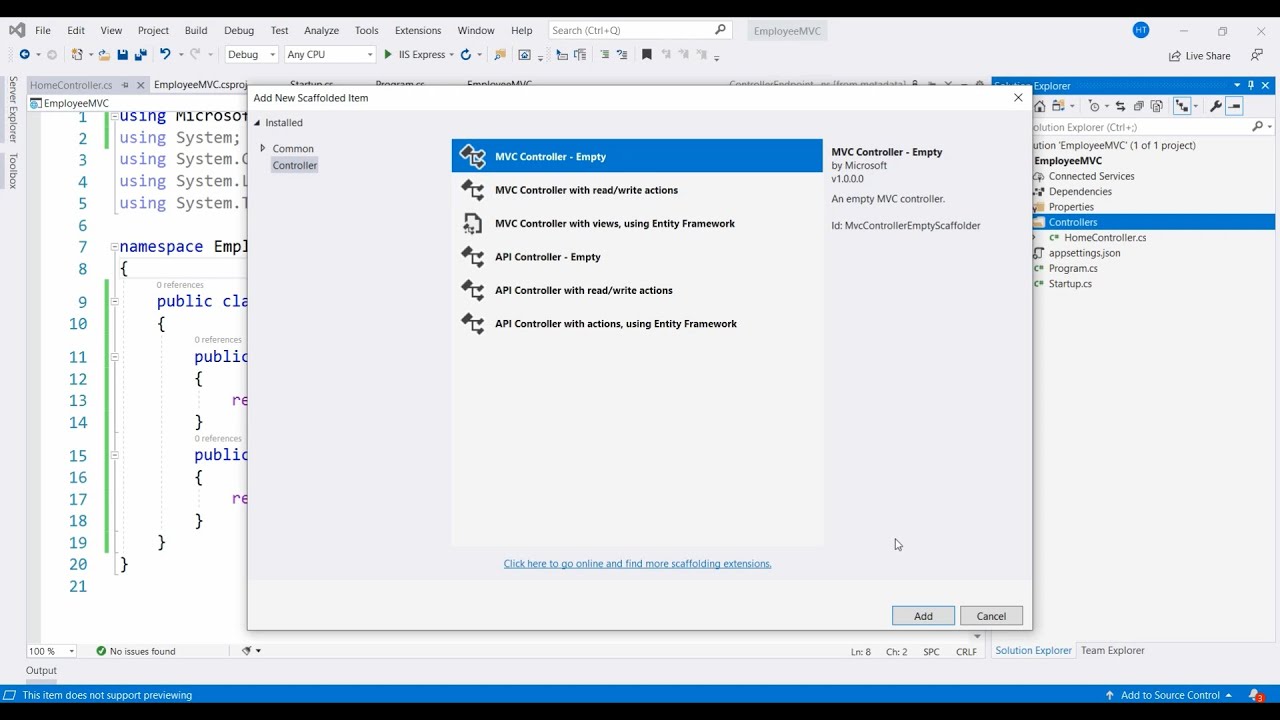Viewport: 1280px width, 720px height.
Task: Open the File menu
Action: (43, 30)
